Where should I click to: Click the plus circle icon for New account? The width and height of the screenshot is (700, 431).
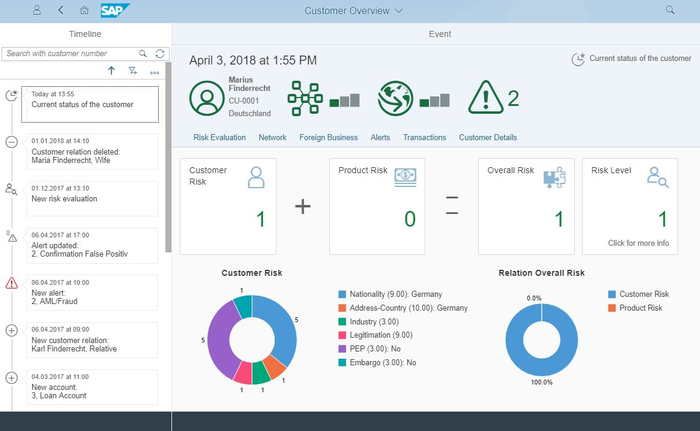pos(12,378)
